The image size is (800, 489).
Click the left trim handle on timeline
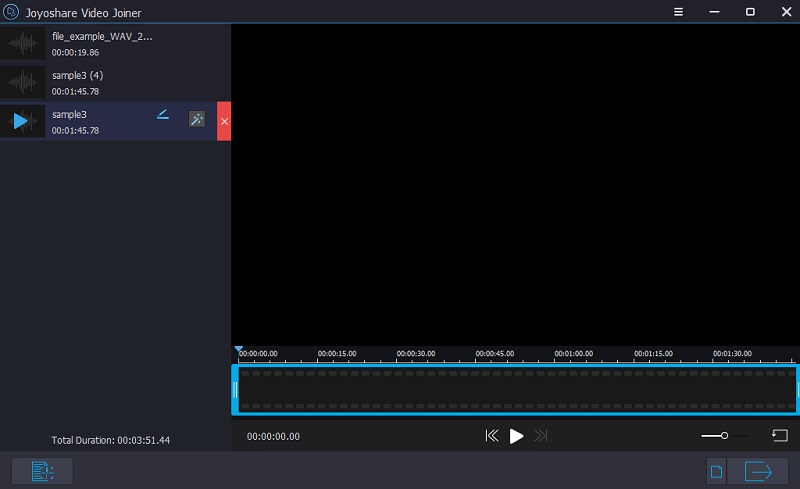[x=236, y=389]
